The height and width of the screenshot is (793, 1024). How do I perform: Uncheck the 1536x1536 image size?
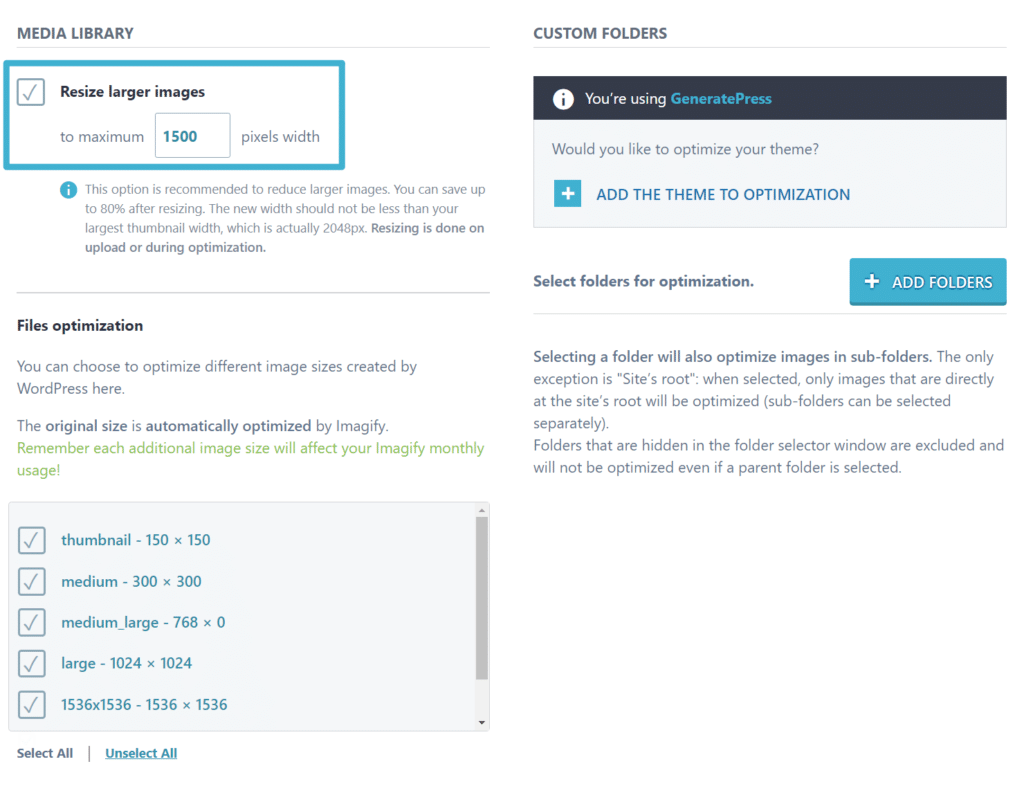click(x=32, y=704)
